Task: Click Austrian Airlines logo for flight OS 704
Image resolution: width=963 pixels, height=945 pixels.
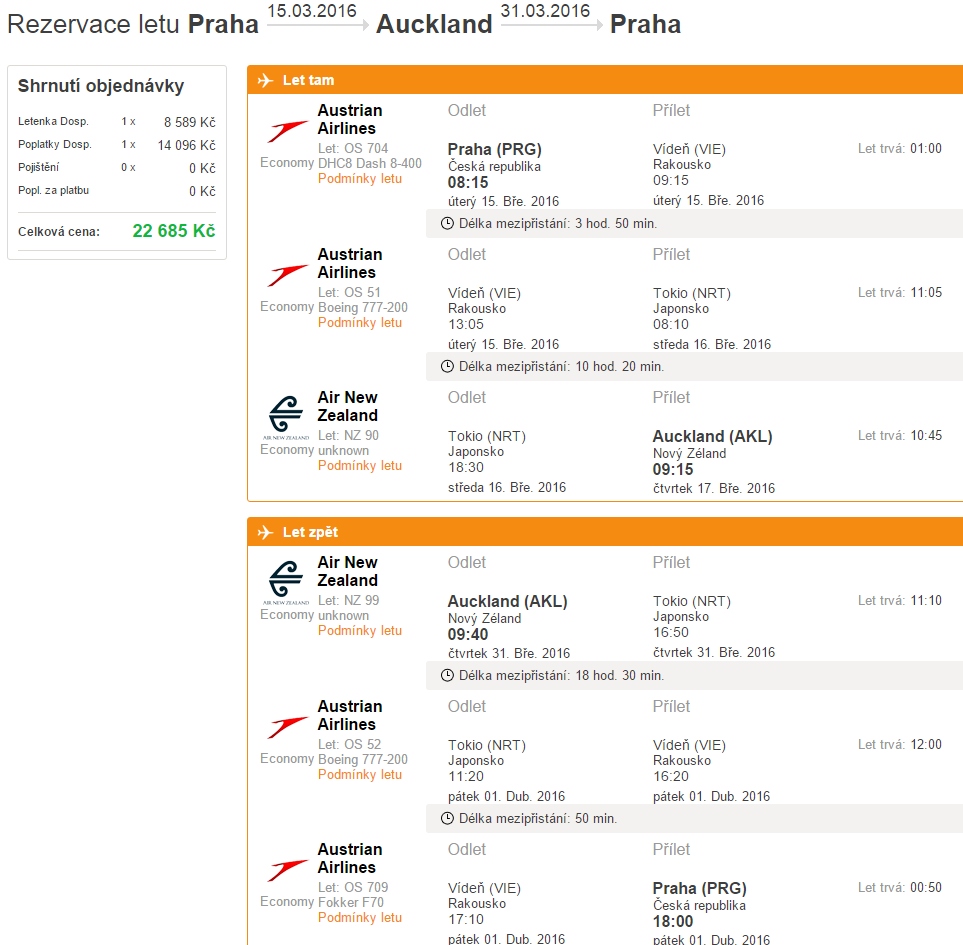Action: [287, 131]
